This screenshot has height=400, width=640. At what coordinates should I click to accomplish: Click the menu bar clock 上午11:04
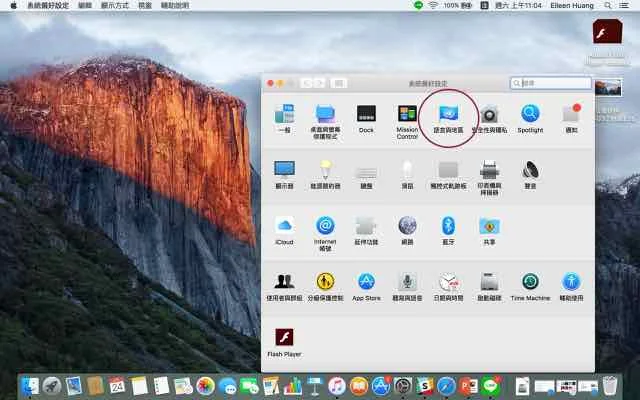pos(518,5)
